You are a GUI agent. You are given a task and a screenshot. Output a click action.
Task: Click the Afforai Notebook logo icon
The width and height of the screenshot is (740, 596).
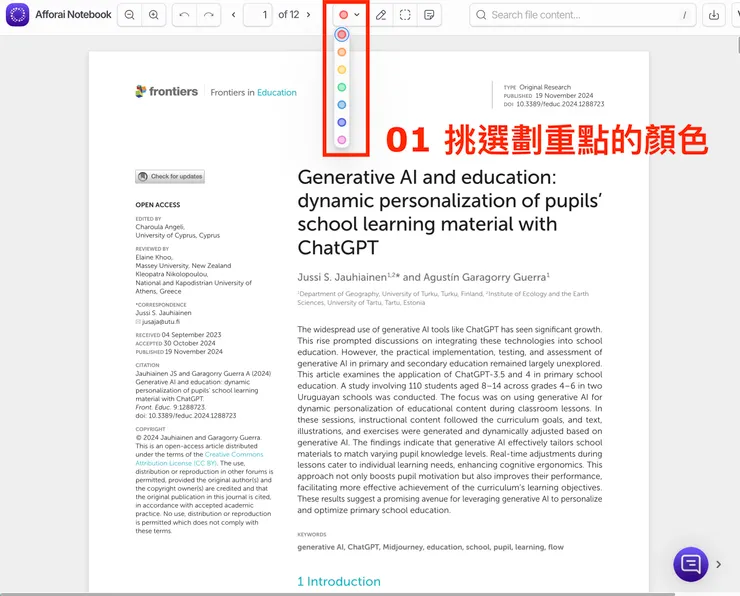click(17, 15)
